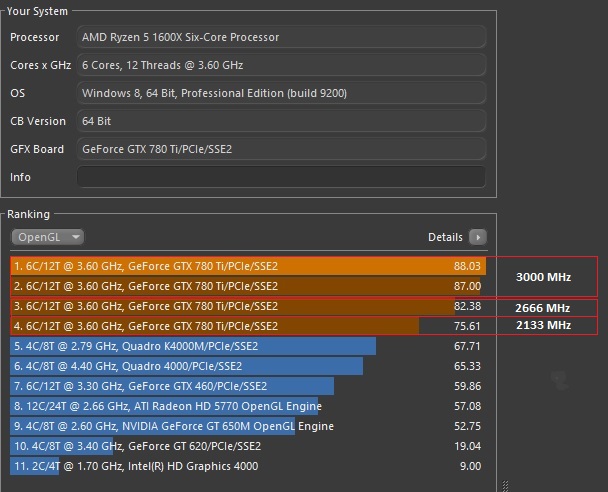Image resolution: width=608 pixels, height=492 pixels.
Task: Select the GeForce GTX 460 ranking row
Action: [x=248, y=386]
